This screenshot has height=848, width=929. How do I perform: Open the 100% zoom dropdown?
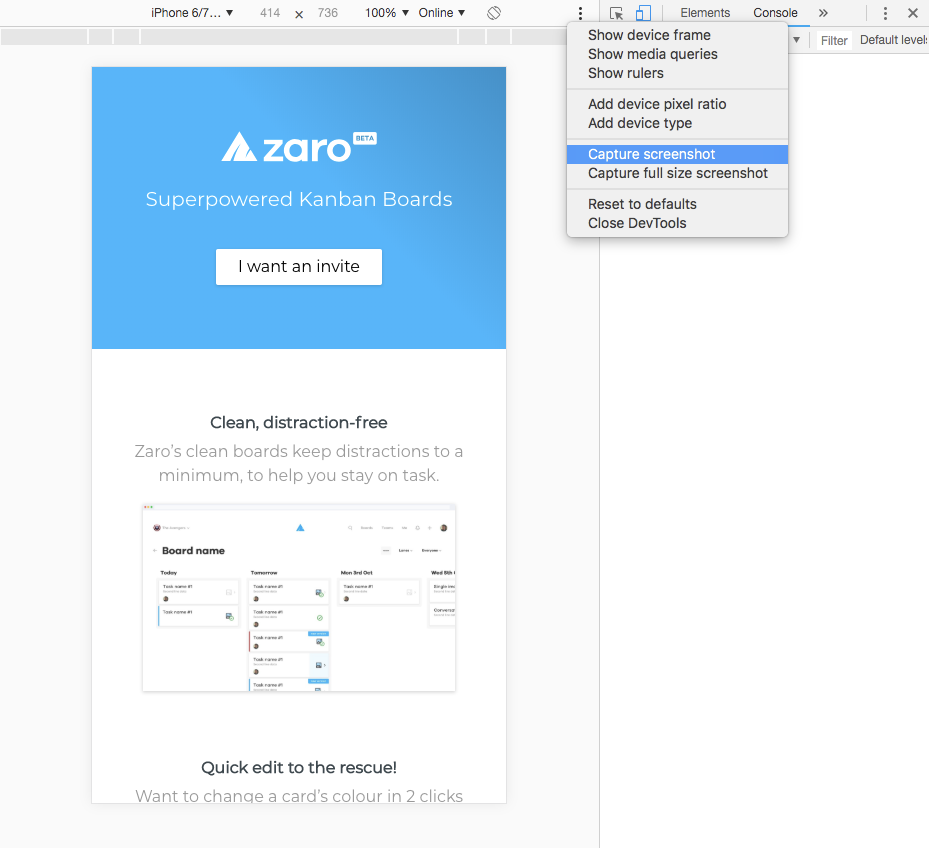click(386, 12)
